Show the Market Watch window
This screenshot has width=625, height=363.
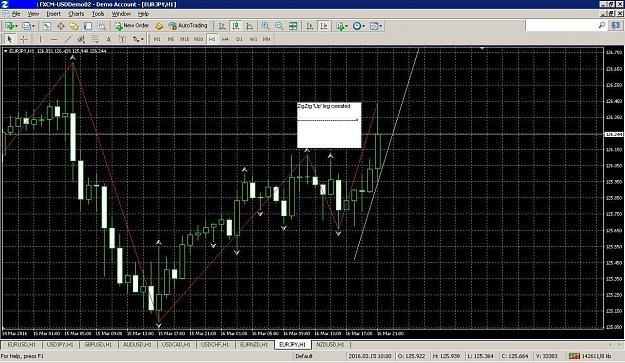pos(47,26)
